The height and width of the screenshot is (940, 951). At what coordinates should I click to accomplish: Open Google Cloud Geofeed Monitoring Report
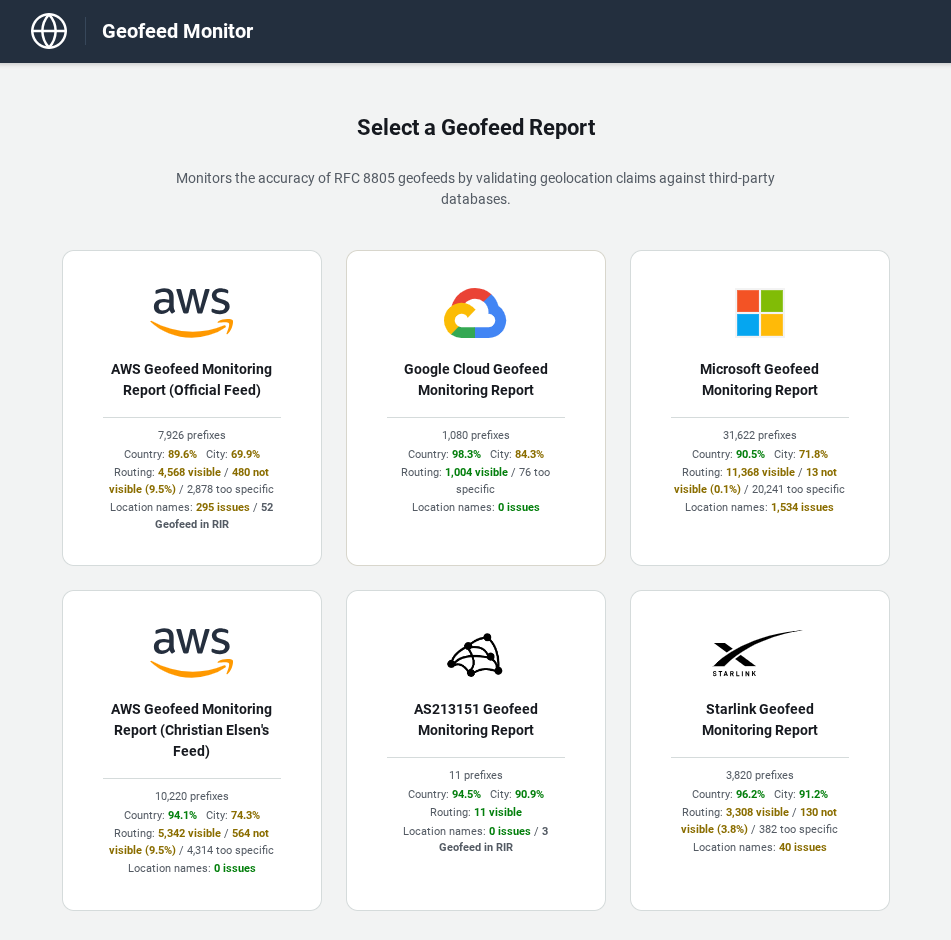point(476,380)
